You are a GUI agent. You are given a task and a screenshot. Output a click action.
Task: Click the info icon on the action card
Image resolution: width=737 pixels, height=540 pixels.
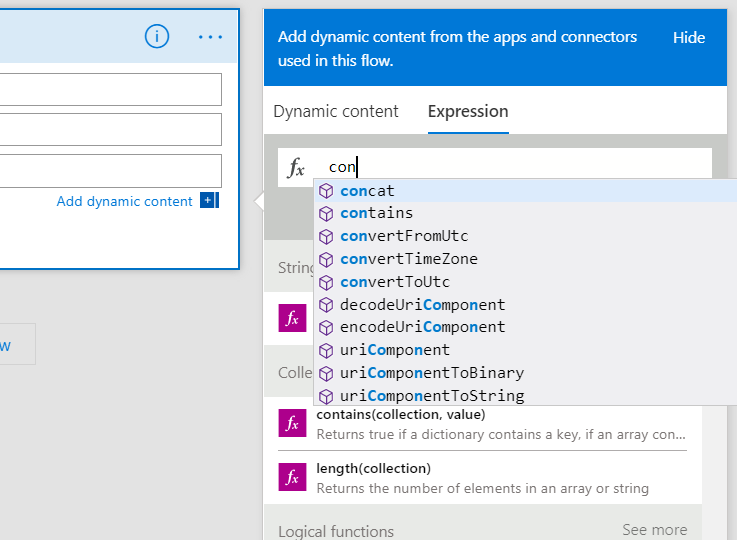point(157,37)
